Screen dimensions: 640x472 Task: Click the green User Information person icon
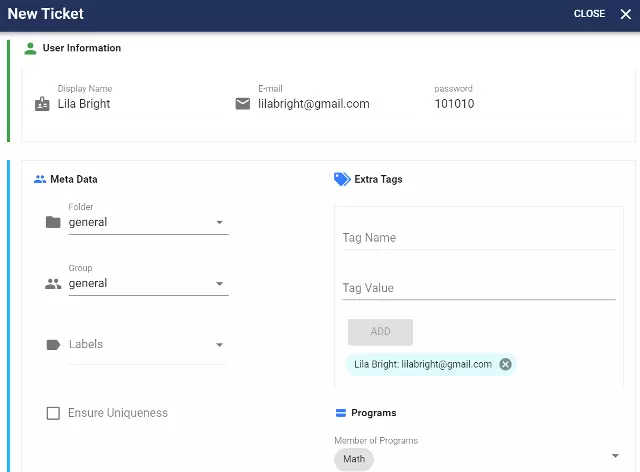(x=30, y=48)
